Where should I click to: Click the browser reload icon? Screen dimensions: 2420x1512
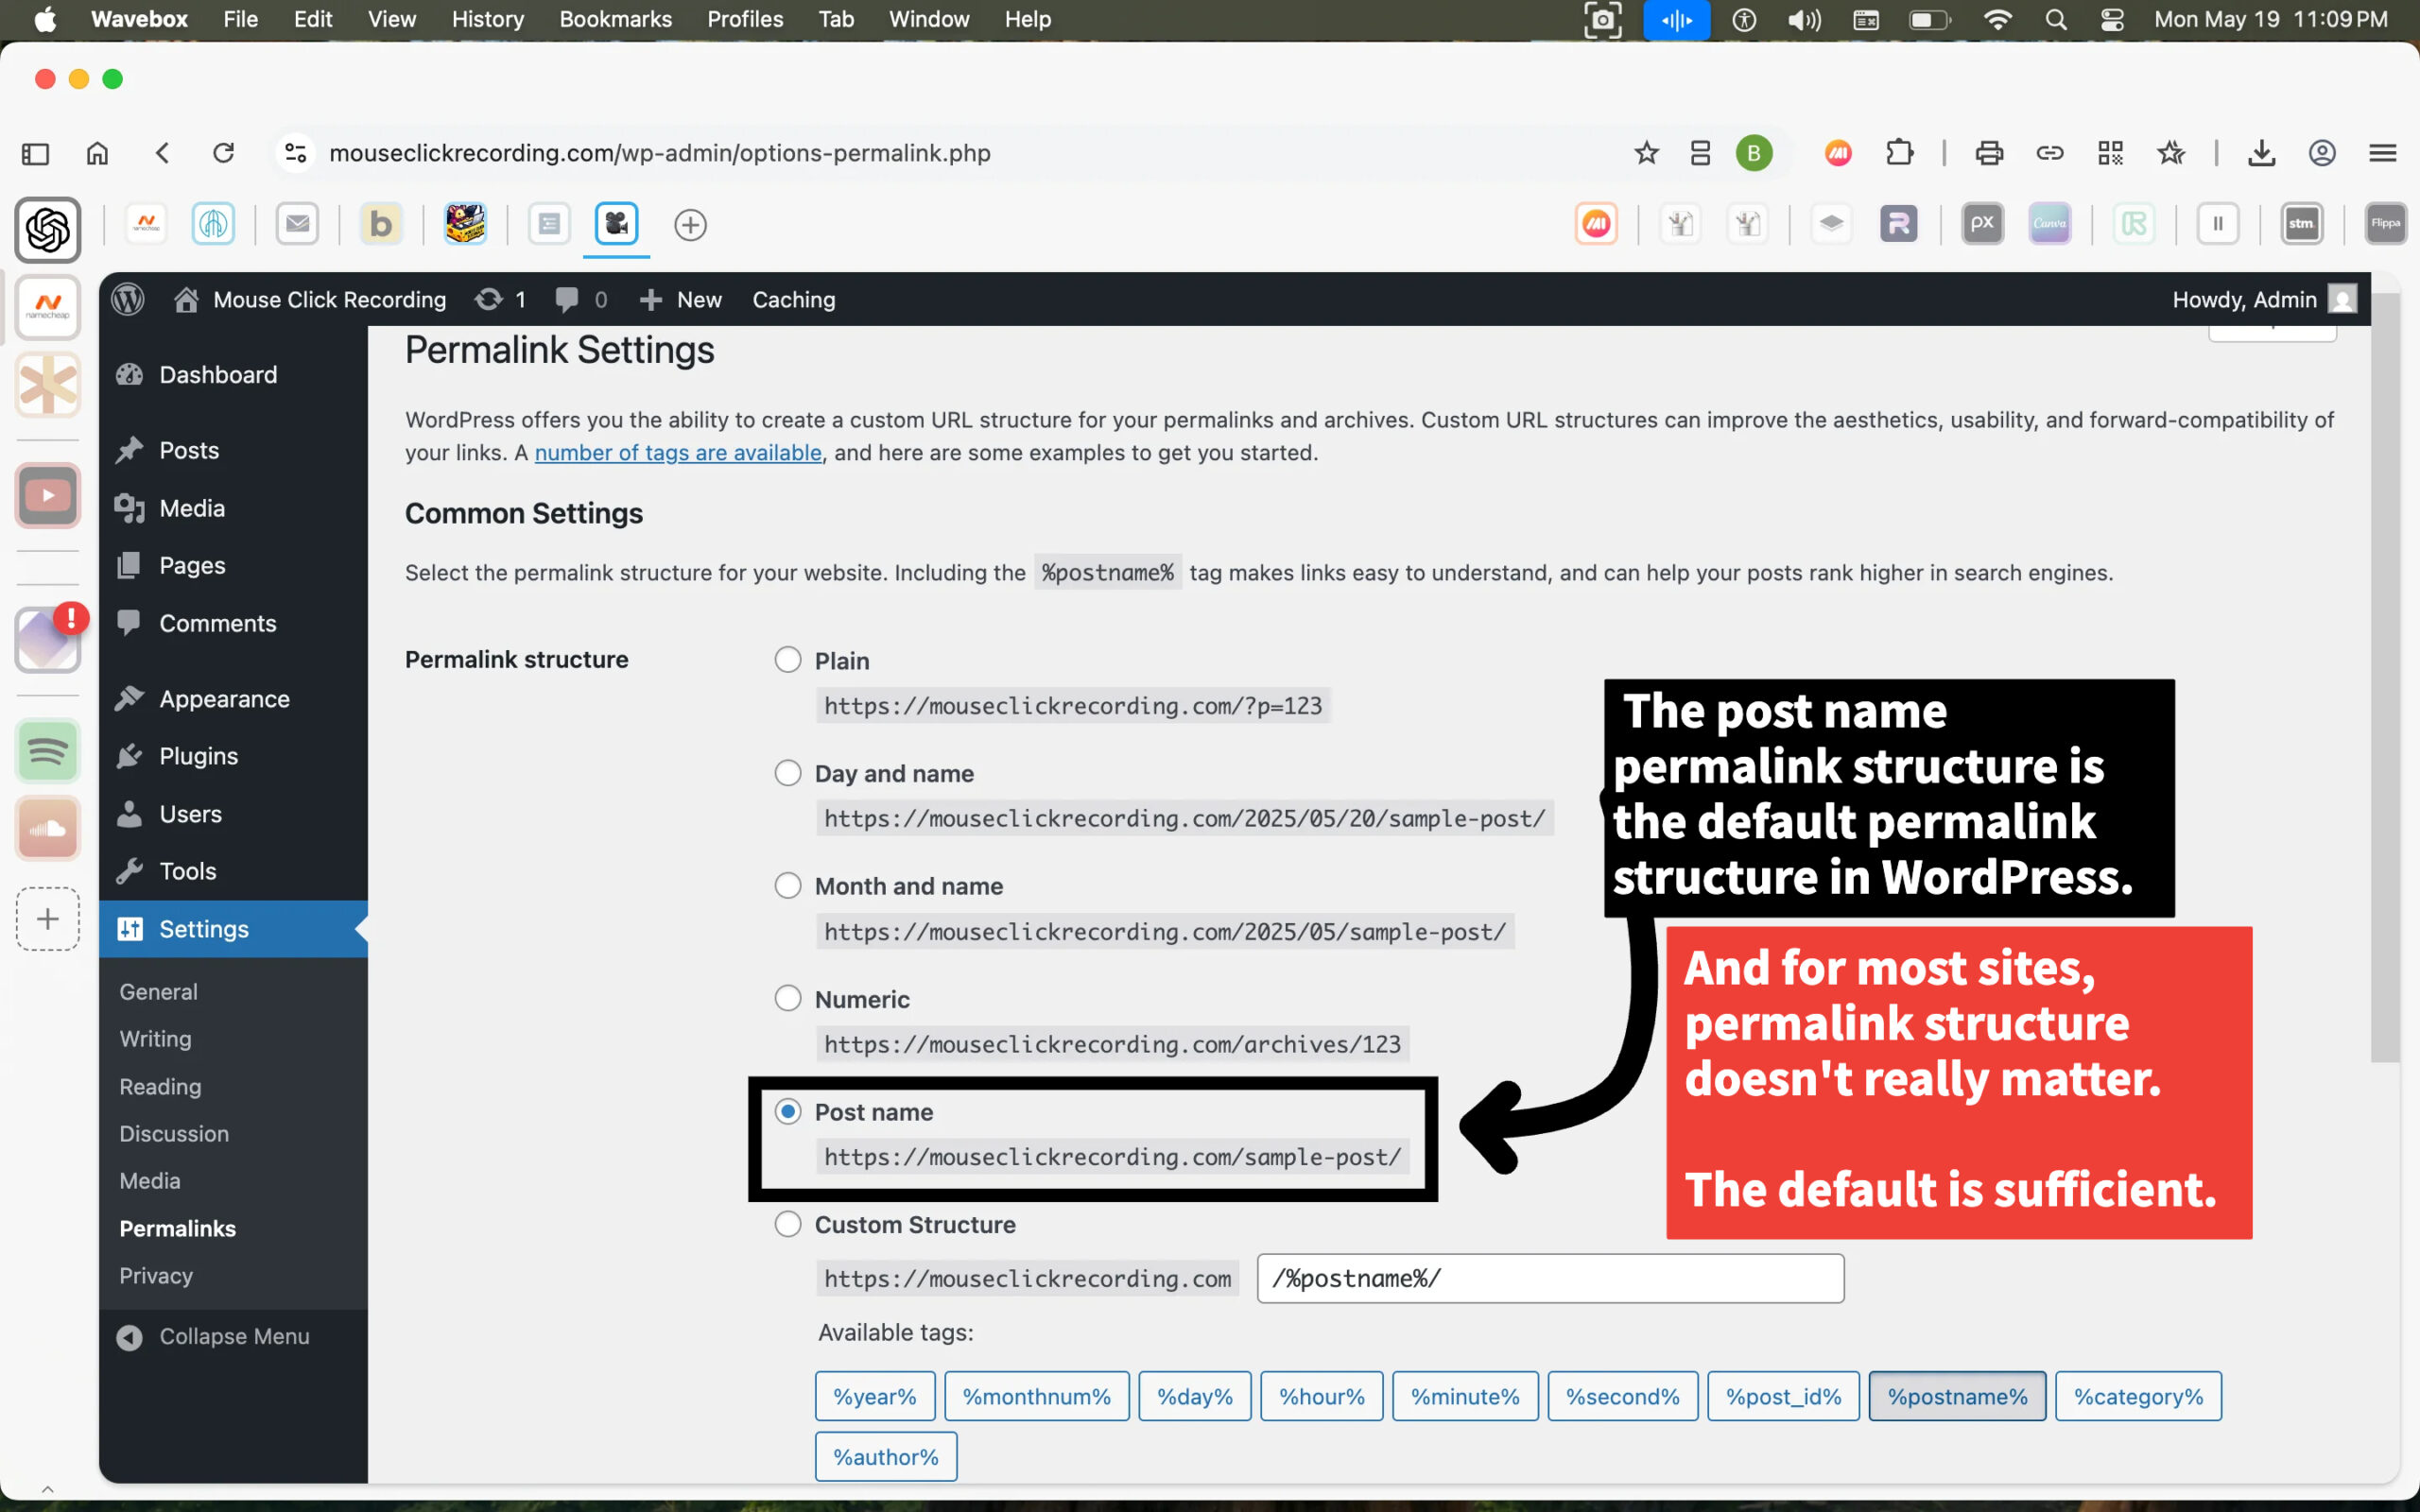(x=223, y=153)
